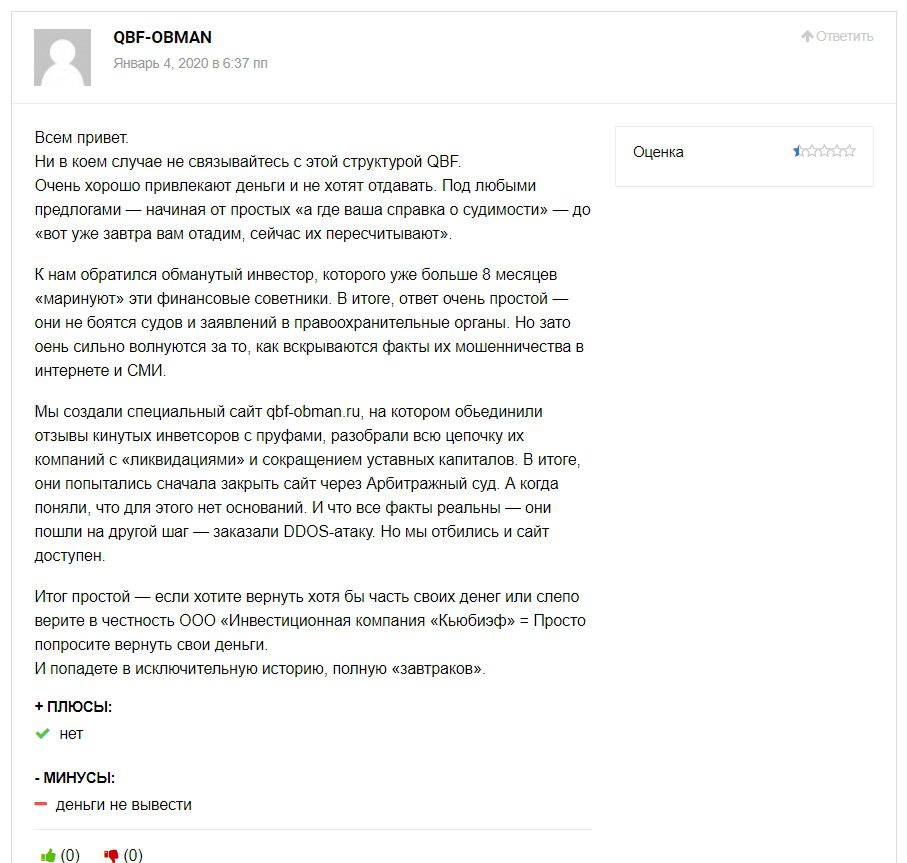Click the - МИНУСЫ heading

(74, 777)
